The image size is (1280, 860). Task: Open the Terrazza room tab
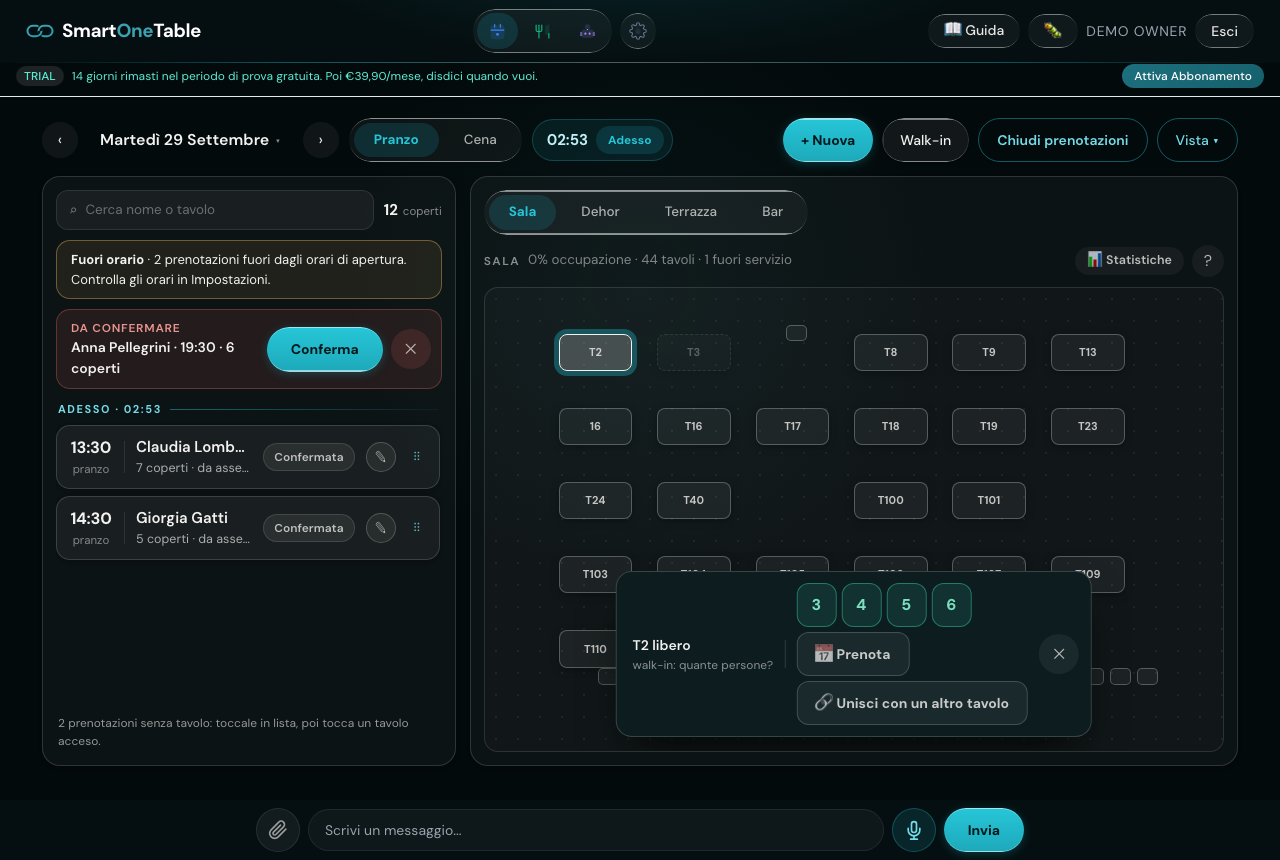(x=691, y=212)
